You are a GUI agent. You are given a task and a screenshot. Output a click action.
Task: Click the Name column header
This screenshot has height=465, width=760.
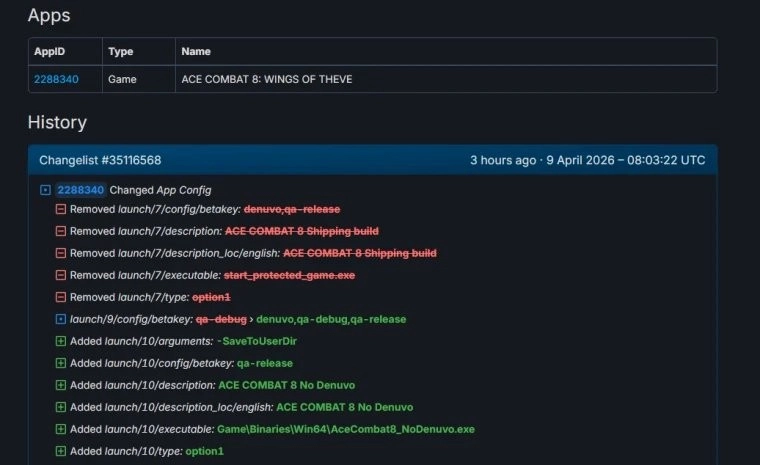point(196,51)
